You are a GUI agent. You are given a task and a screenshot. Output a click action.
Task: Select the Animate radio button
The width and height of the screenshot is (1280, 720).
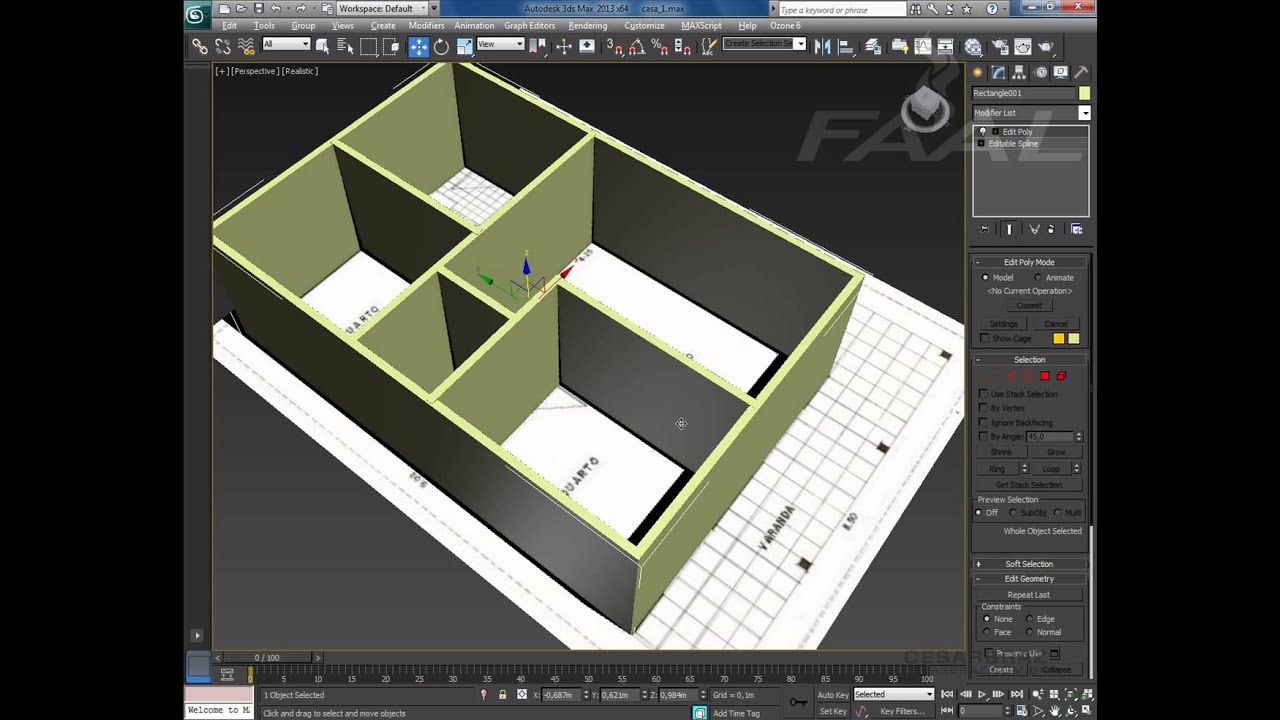click(x=1038, y=278)
